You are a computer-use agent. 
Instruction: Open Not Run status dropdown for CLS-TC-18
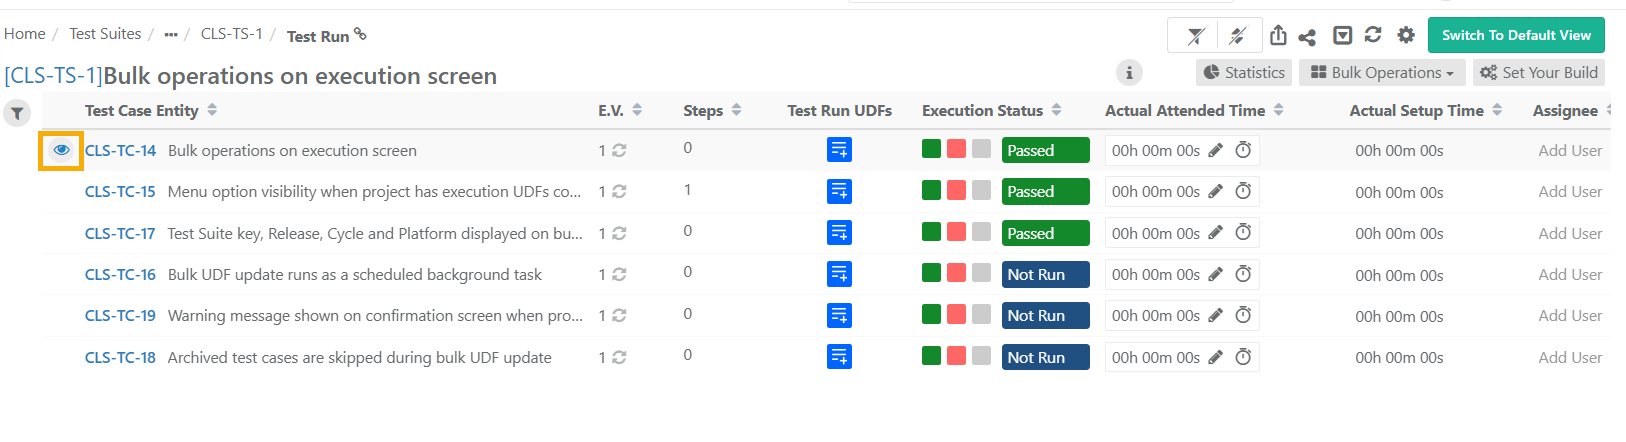pos(1046,357)
